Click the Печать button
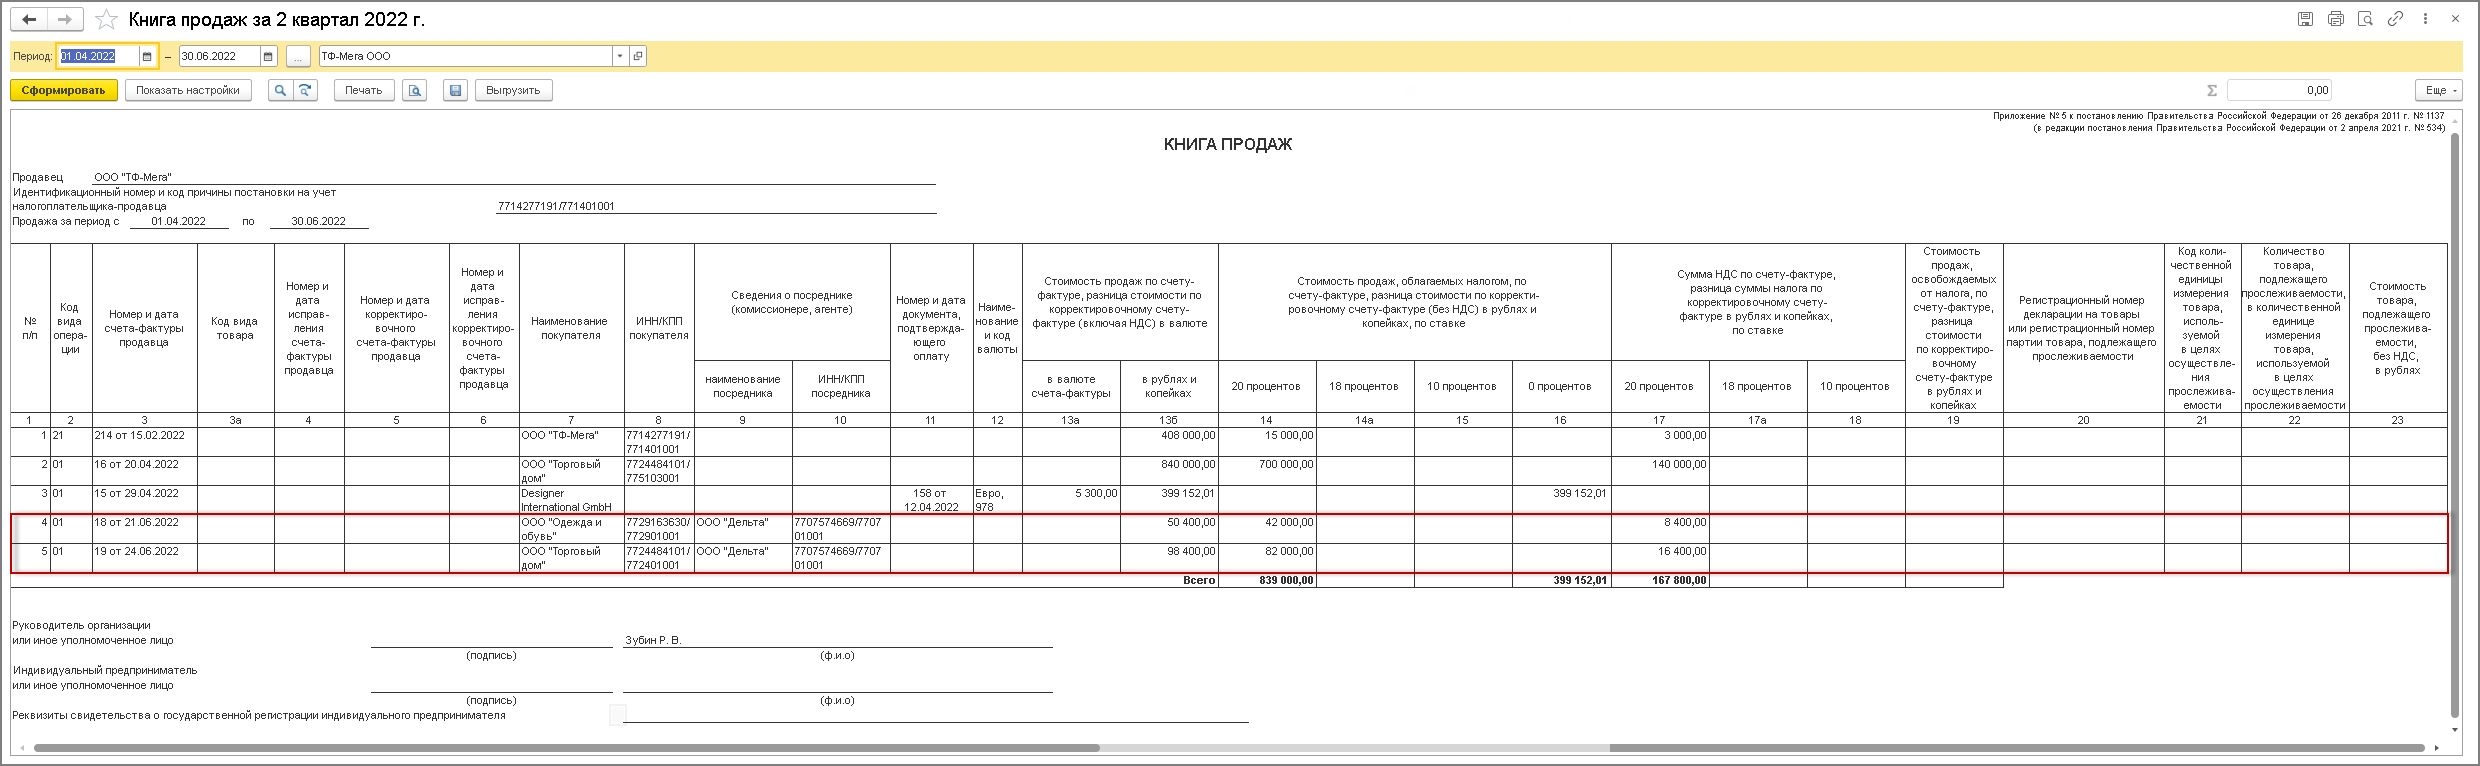 [364, 90]
